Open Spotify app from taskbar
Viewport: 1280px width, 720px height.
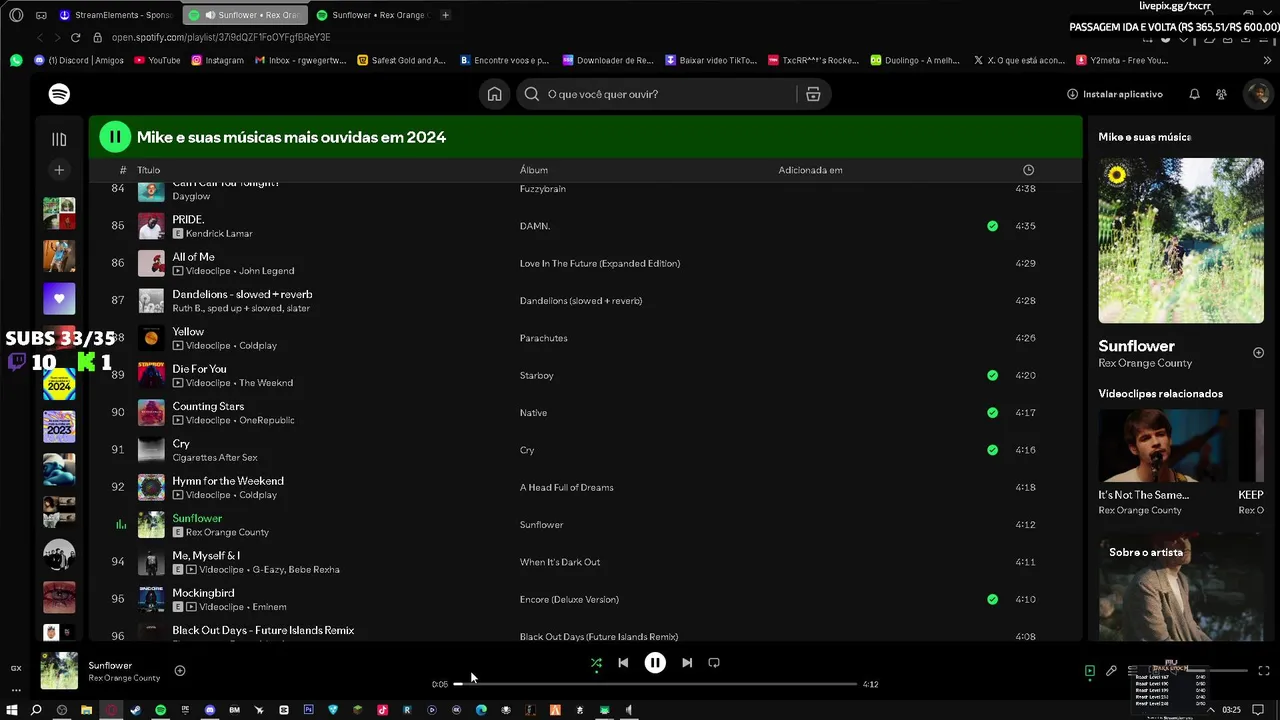point(160,710)
